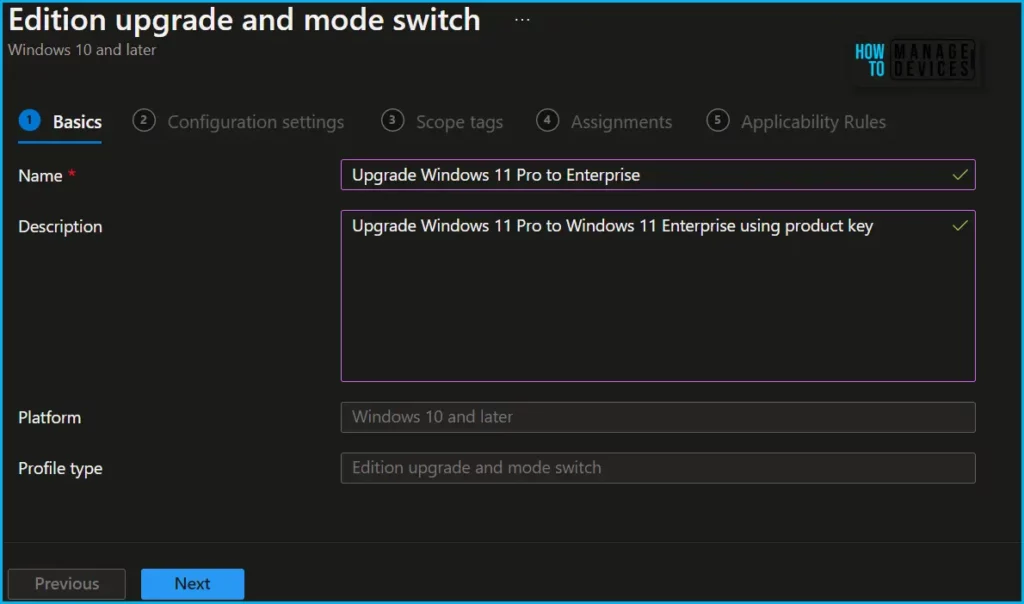Click the step 4 numbered circle icon
Screen dimensions: 1024x604
(547, 121)
